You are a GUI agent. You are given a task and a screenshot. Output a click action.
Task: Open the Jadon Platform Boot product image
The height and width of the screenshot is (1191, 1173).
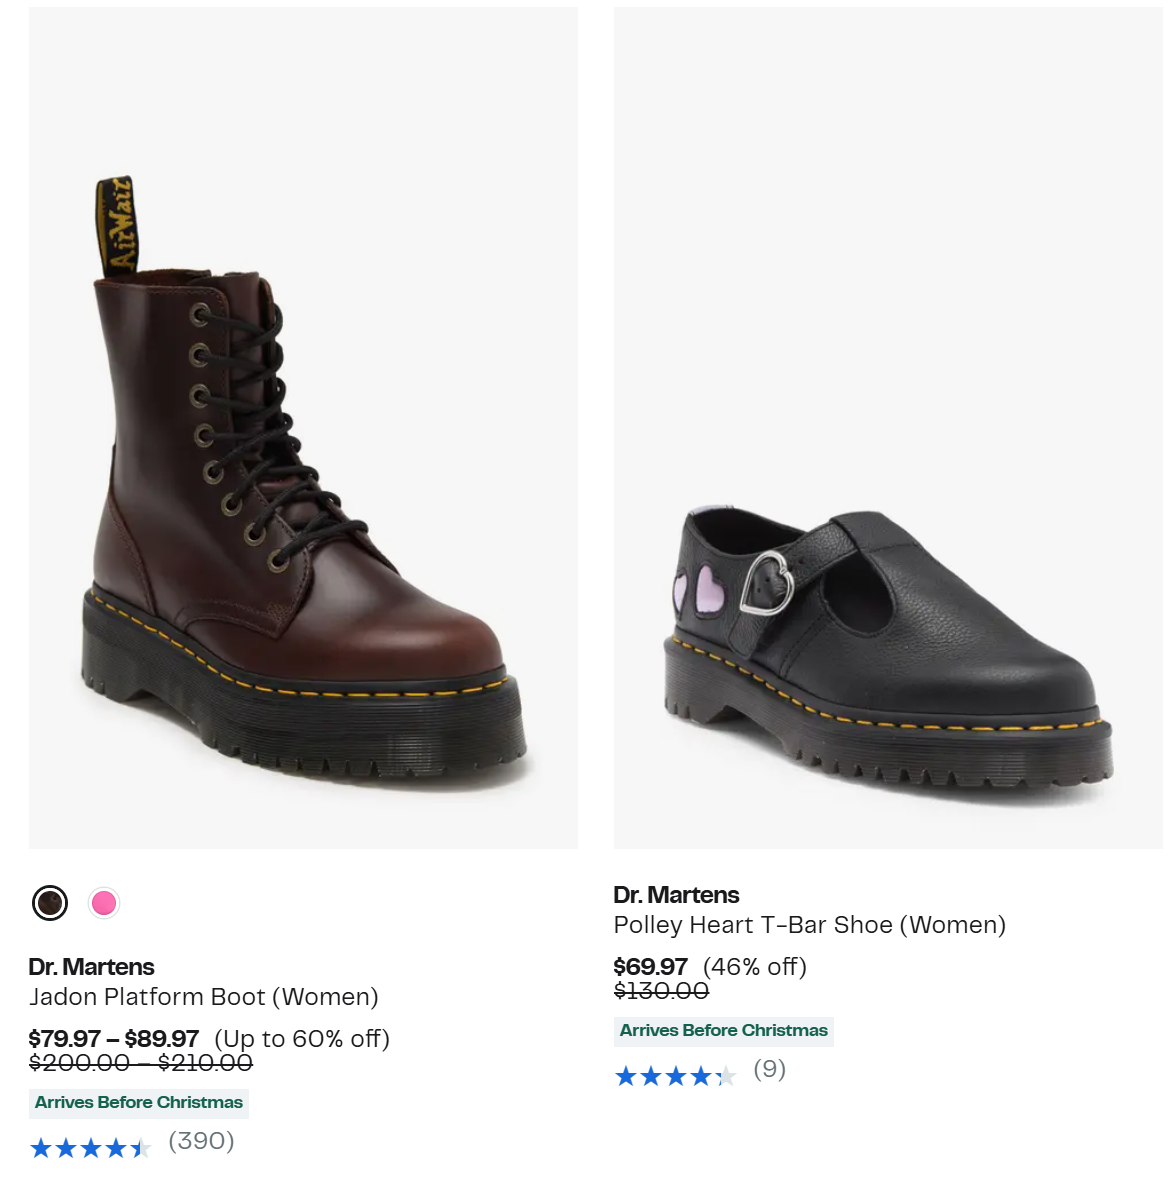(x=303, y=428)
